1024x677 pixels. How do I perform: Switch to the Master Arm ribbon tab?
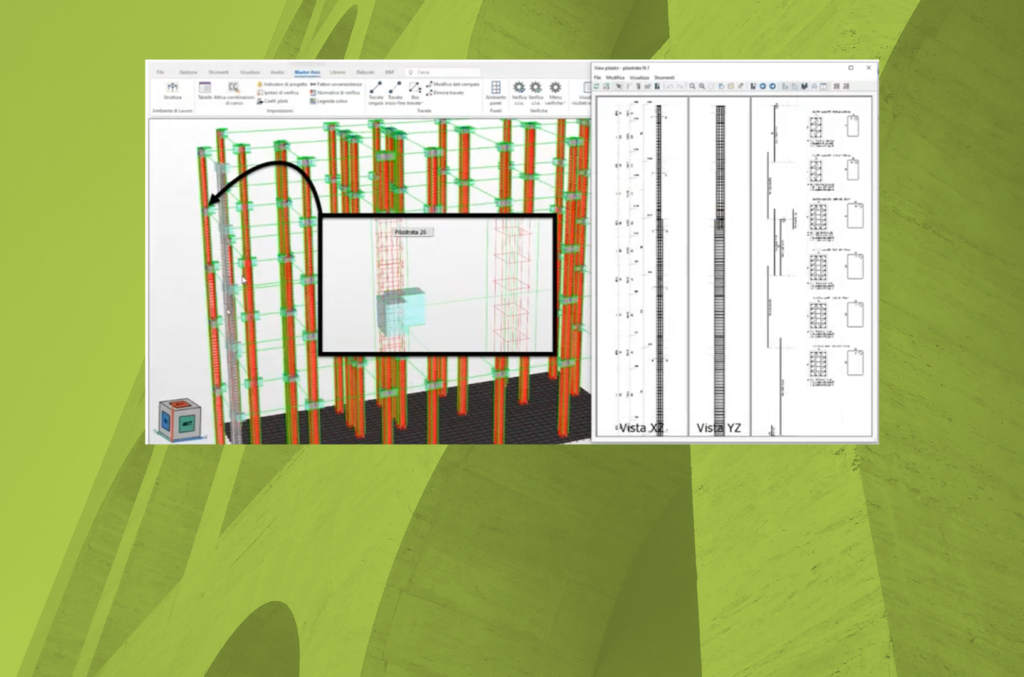tap(307, 72)
